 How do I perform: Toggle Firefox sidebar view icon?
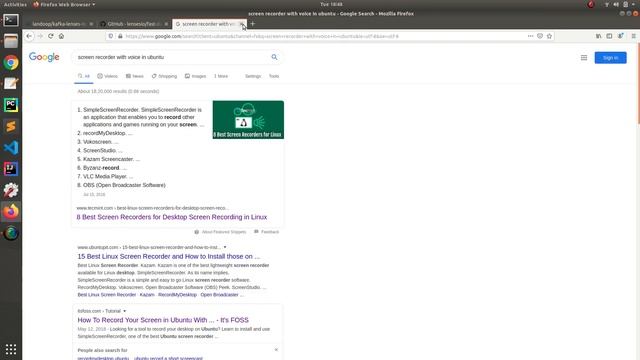609,36
